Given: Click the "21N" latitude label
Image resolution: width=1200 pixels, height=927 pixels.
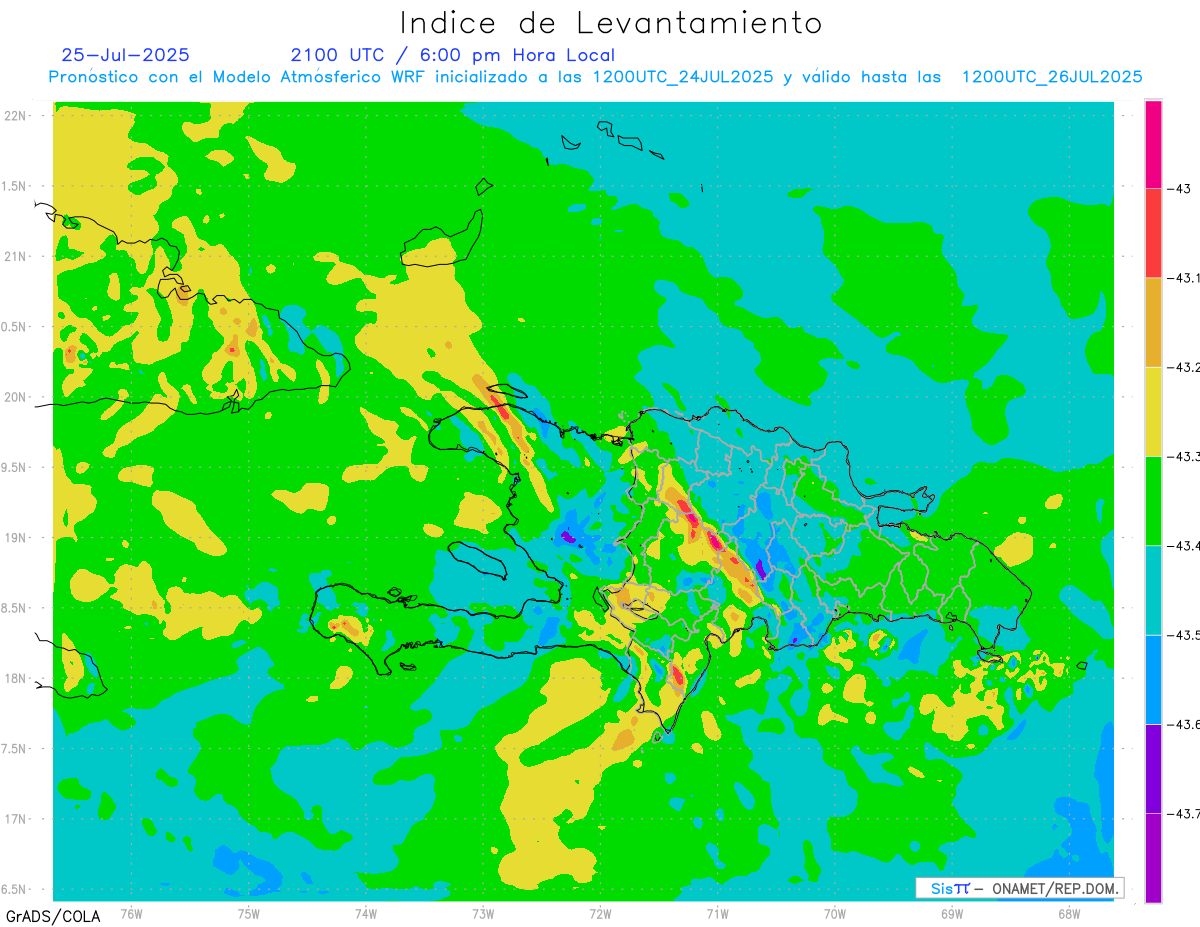Looking at the screenshot, I should [x=16, y=256].
